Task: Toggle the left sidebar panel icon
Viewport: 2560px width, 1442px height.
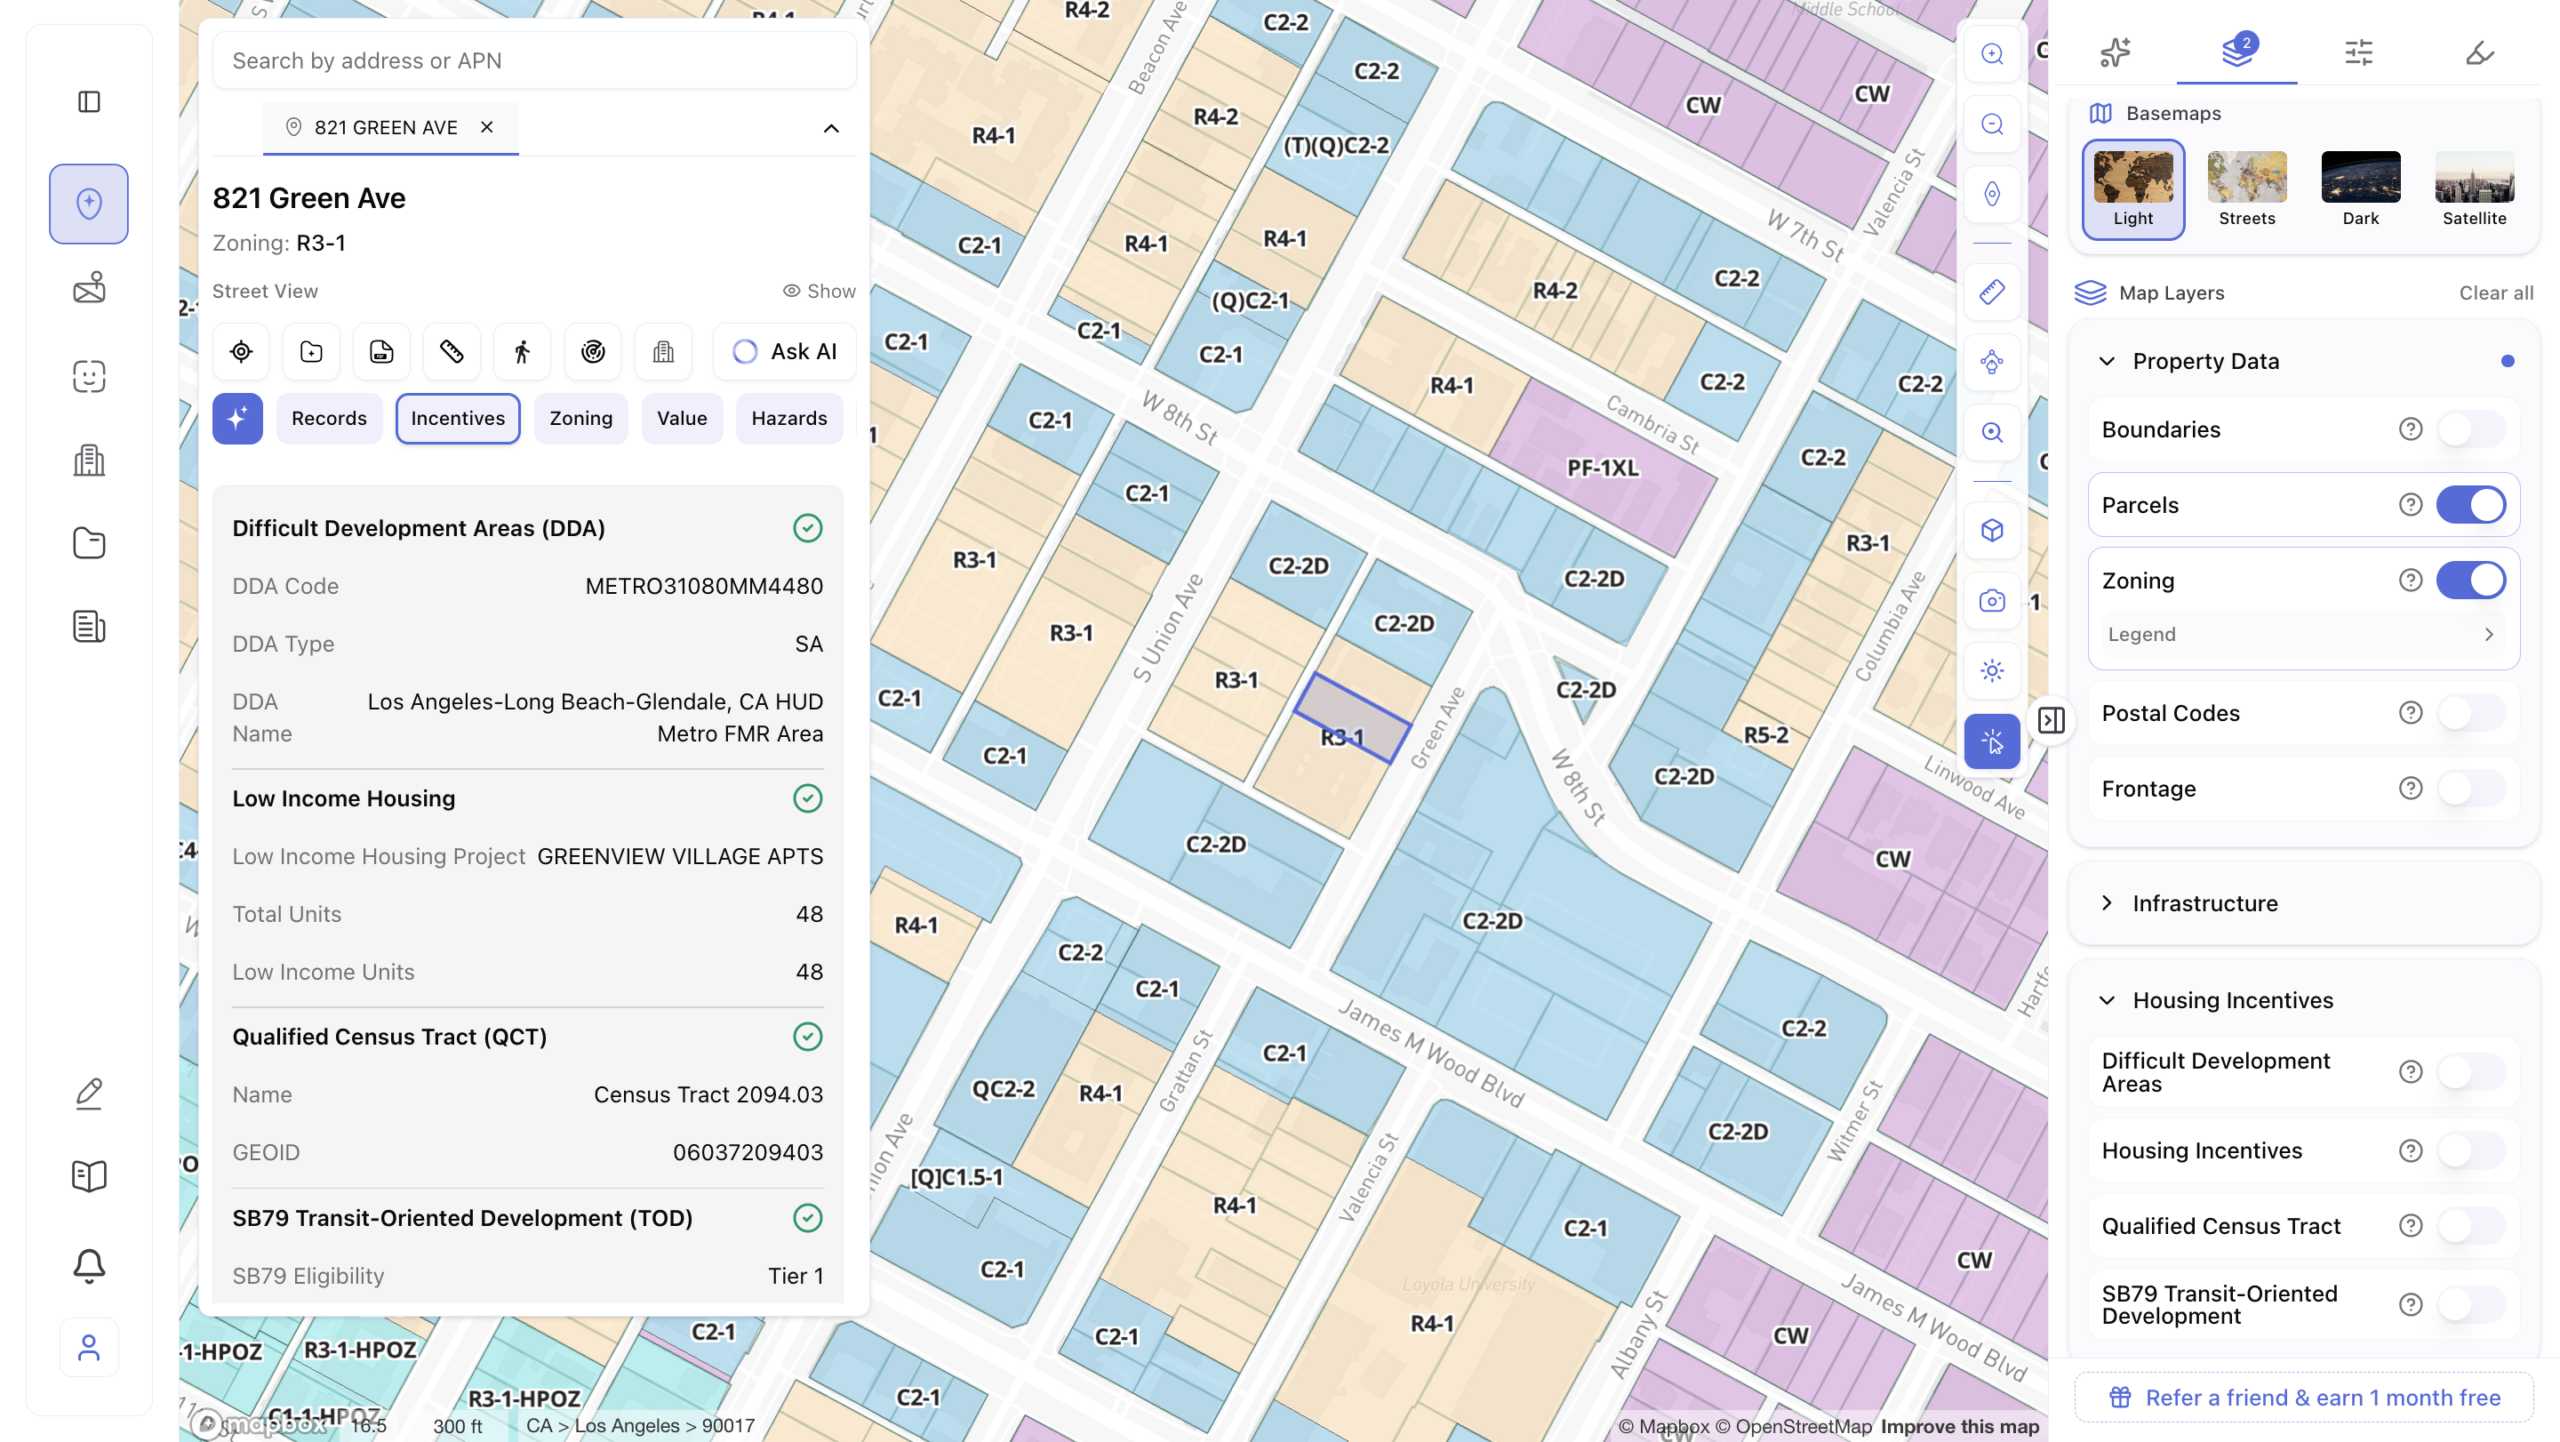Action: click(x=89, y=102)
